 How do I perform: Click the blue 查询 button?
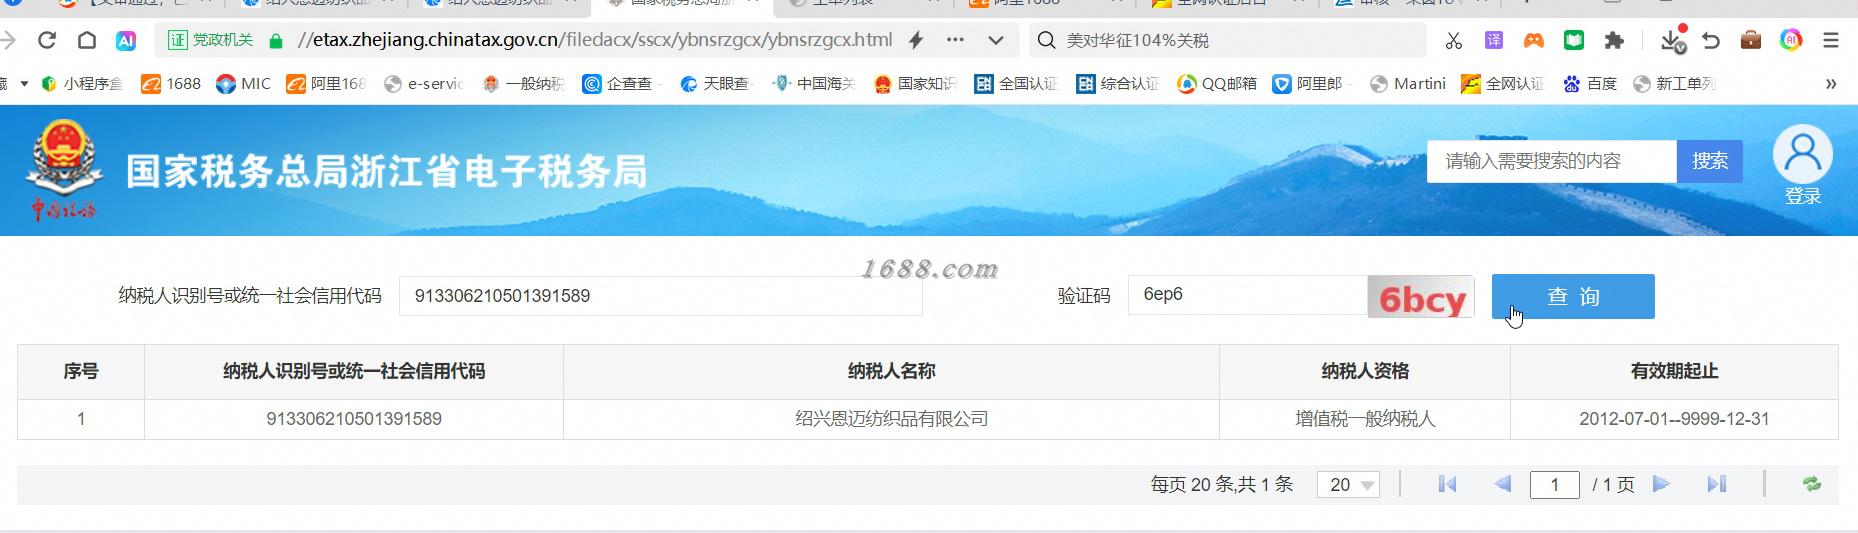pyautogui.click(x=1573, y=296)
